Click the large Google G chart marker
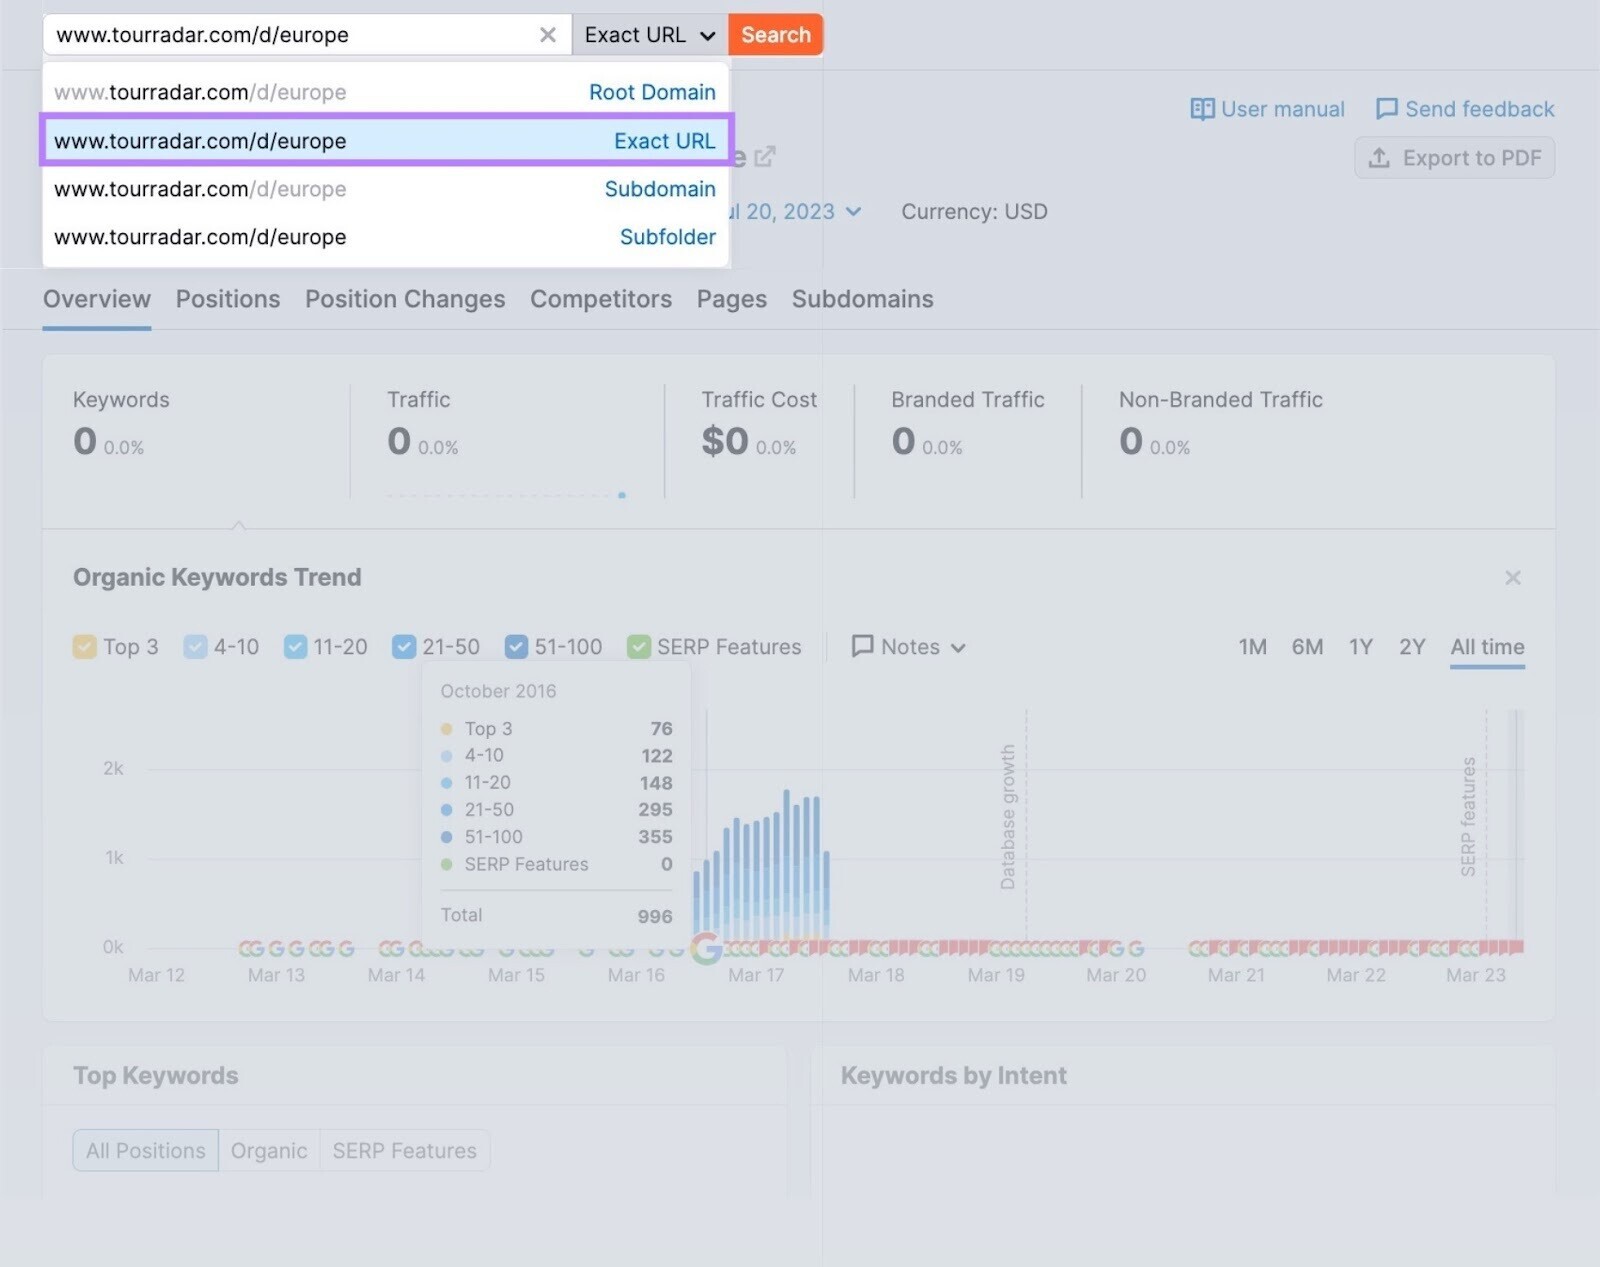1600x1267 pixels. click(707, 948)
